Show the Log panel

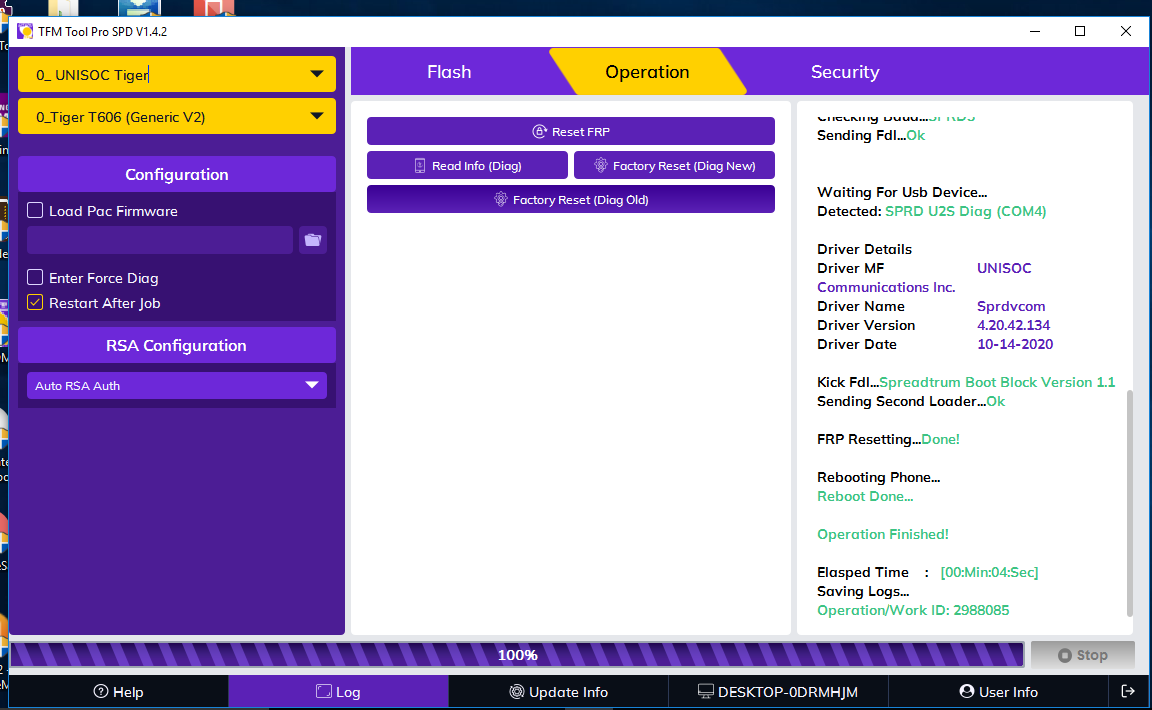click(x=338, y=692)
